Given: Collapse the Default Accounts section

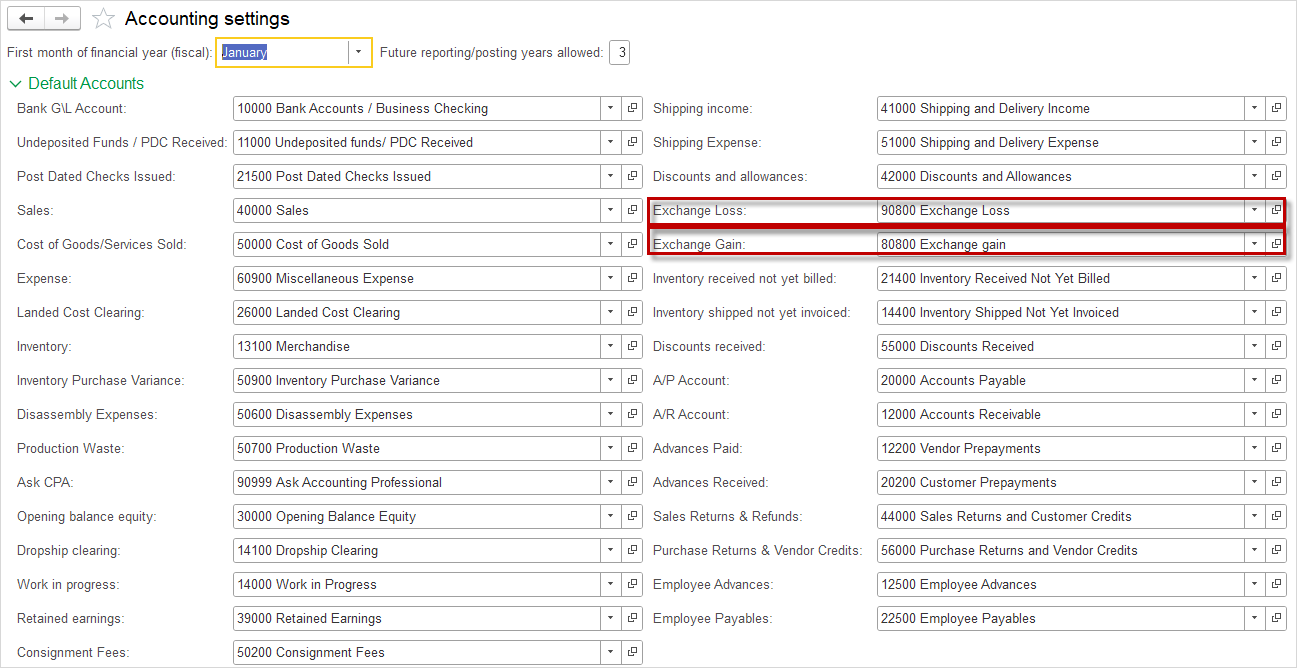Looking at the screenshot, I should coord(16,84).
